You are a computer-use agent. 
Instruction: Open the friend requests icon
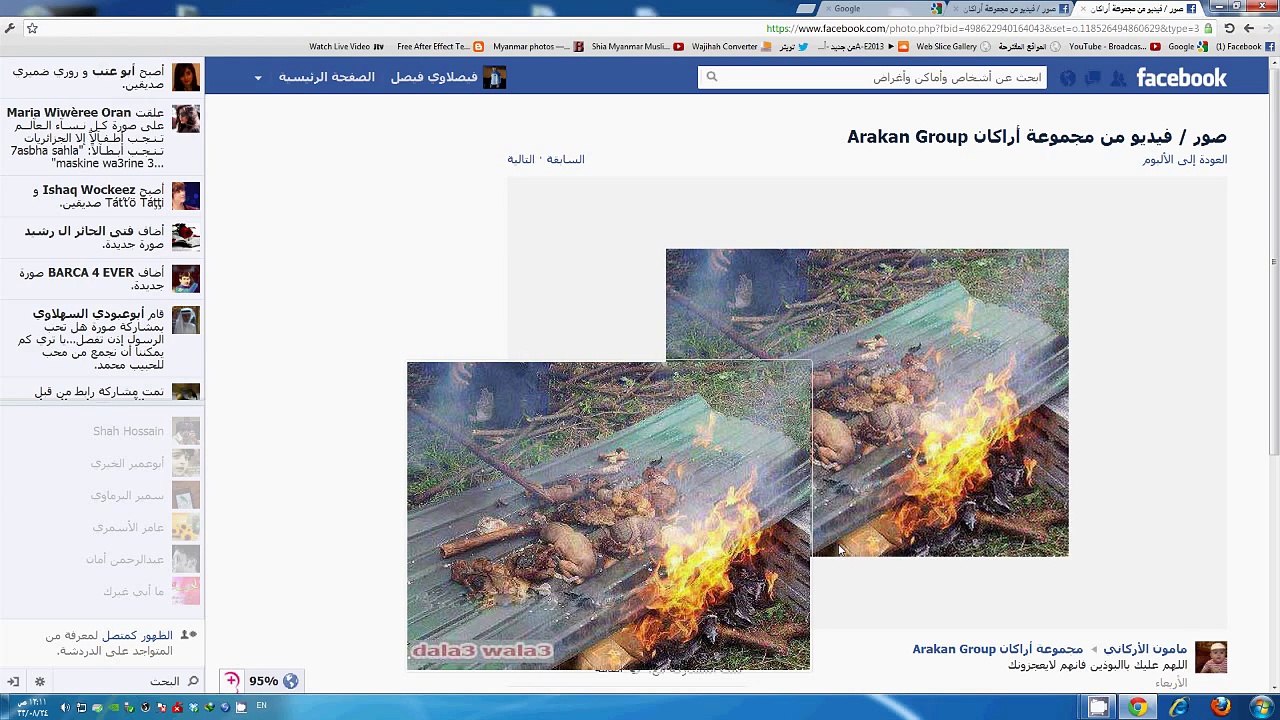pyautogui.click(x=1118, y=78)
